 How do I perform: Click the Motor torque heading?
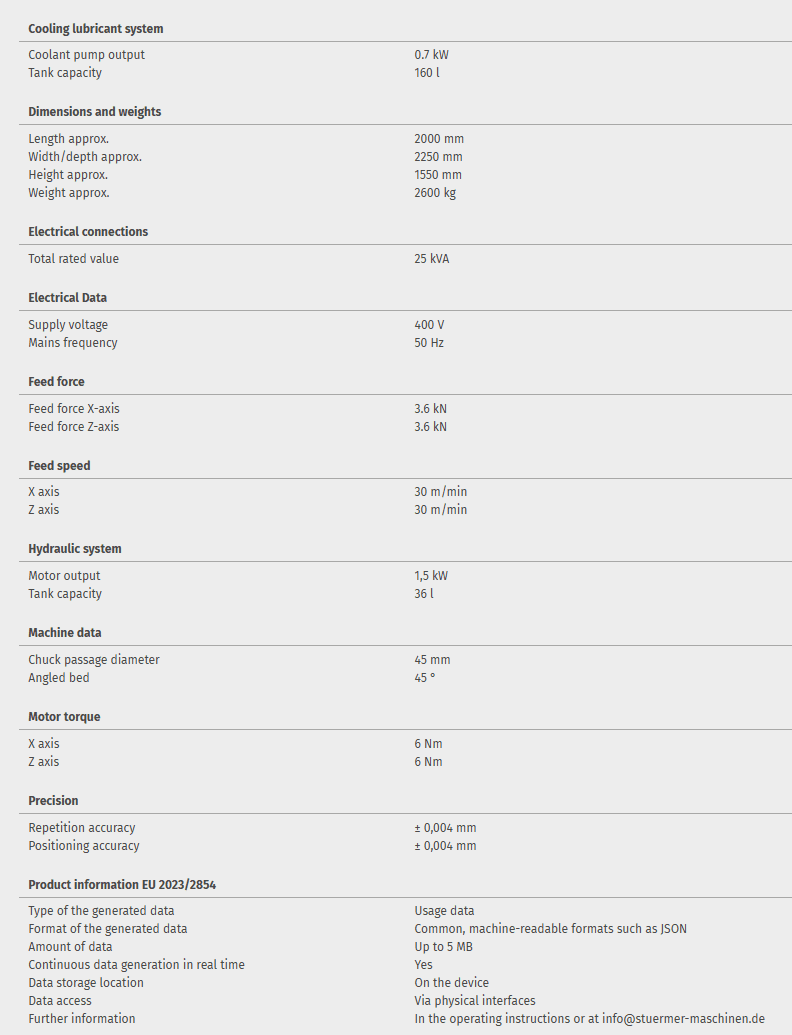64,717
